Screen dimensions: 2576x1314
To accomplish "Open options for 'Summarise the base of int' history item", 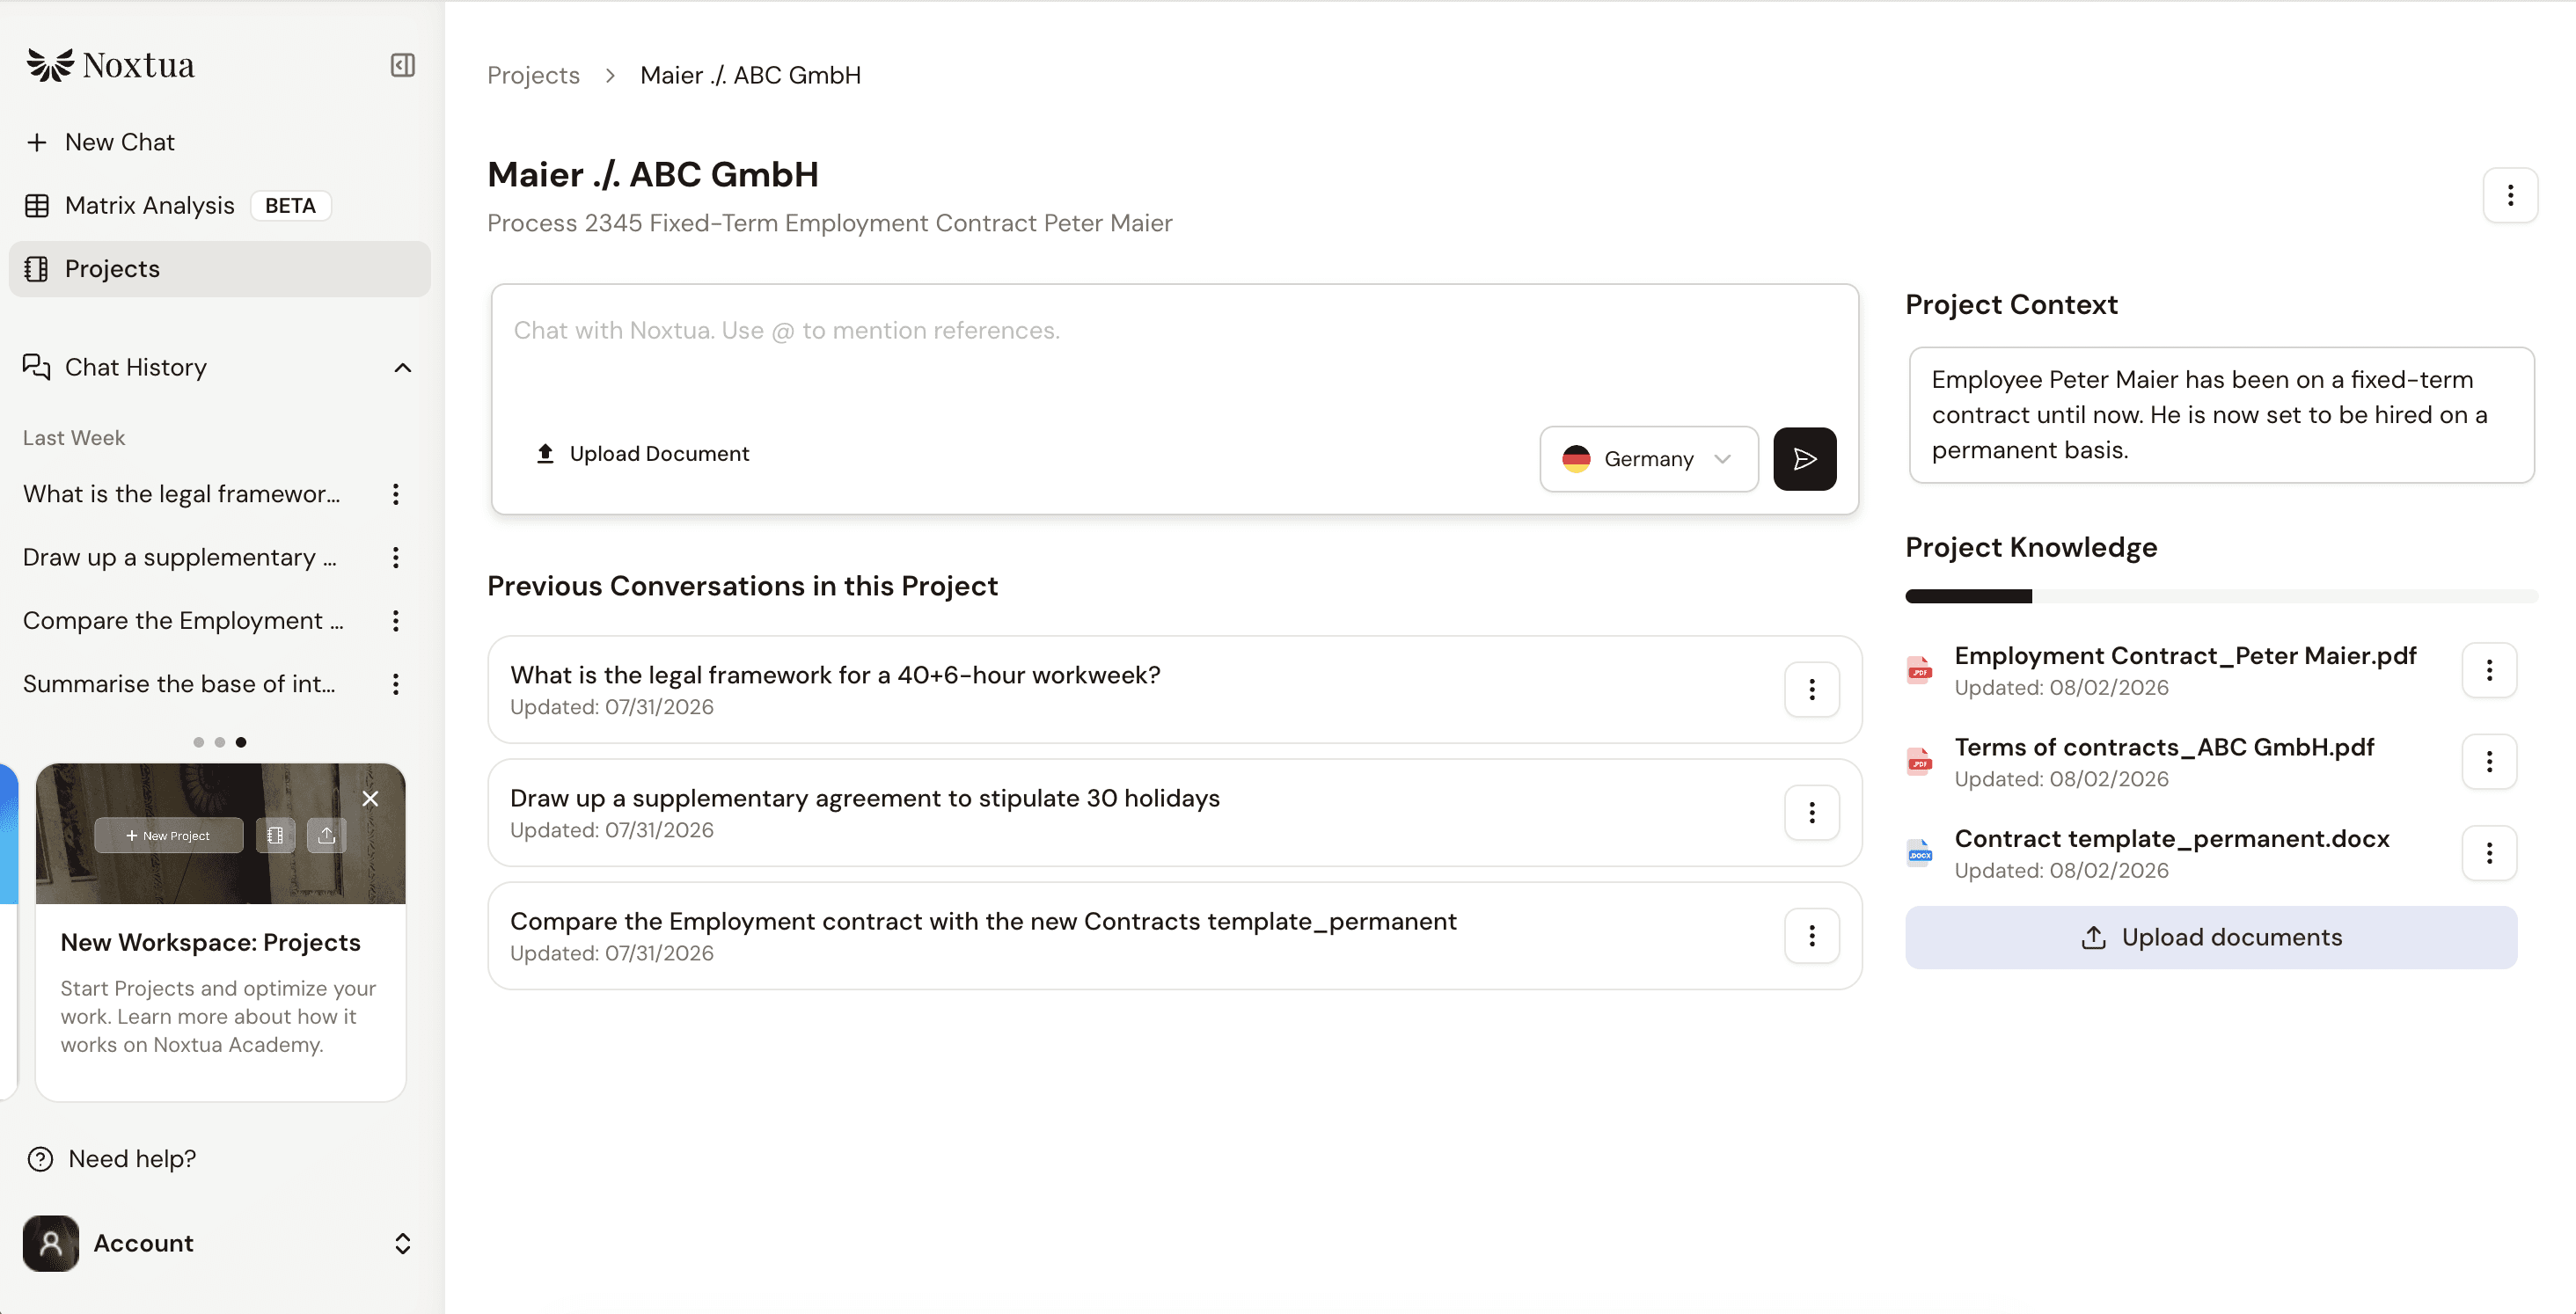I will tap(396, 684).
